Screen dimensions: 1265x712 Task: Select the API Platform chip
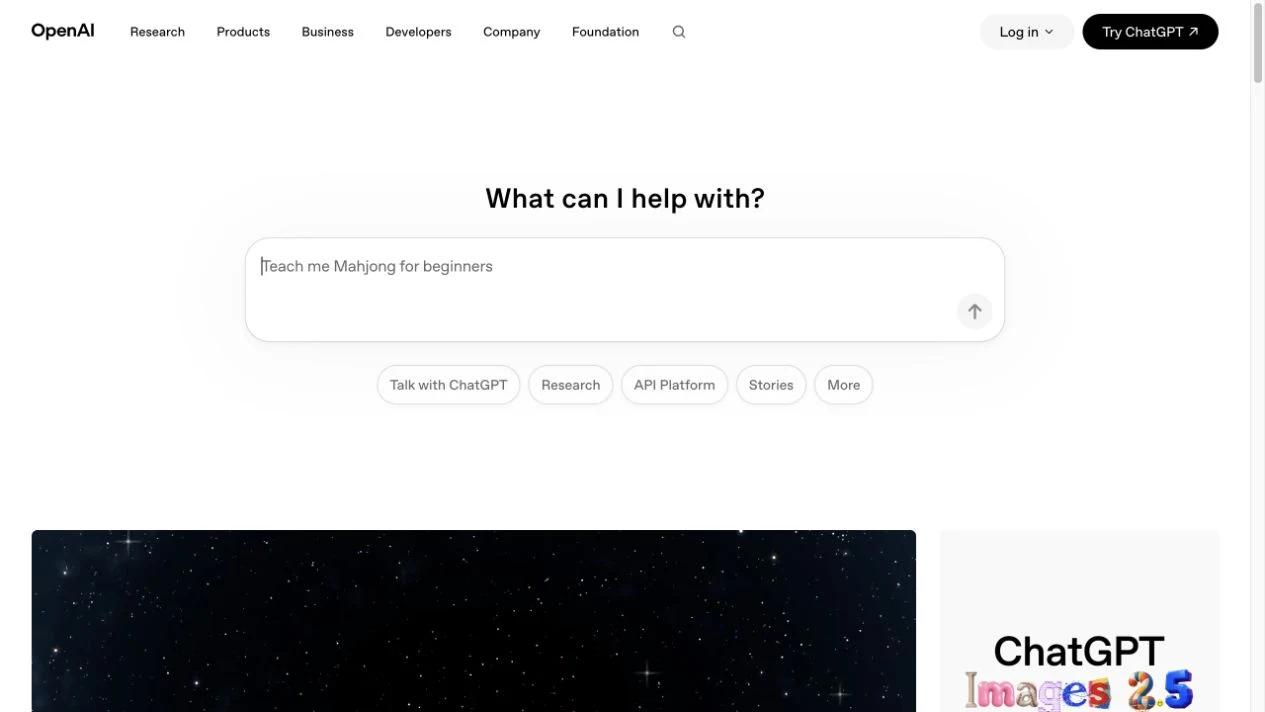(674, 385)
